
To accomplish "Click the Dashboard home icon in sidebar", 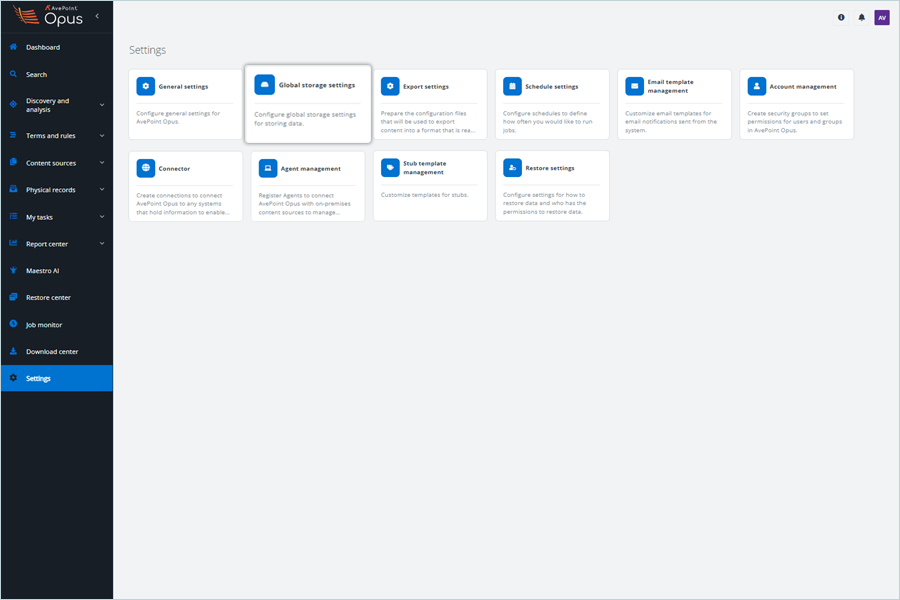I will 13,47.
